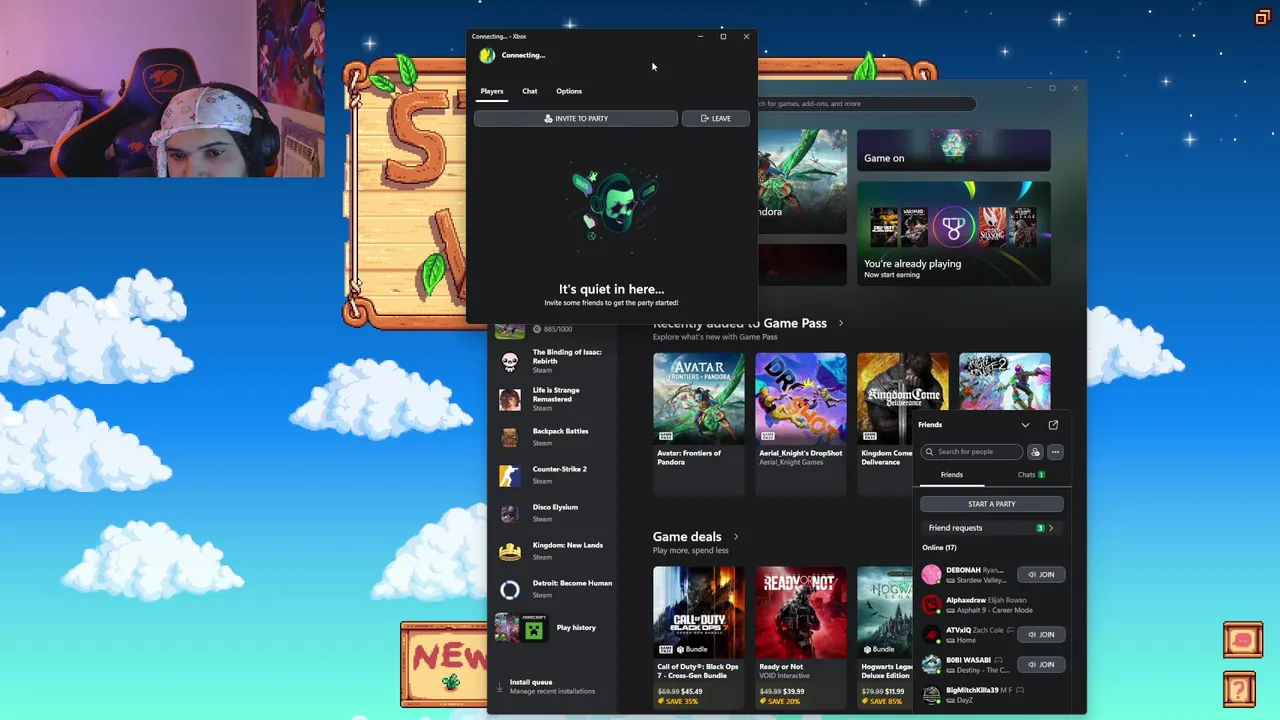Click the Install queue download icon

coord(499,686)
